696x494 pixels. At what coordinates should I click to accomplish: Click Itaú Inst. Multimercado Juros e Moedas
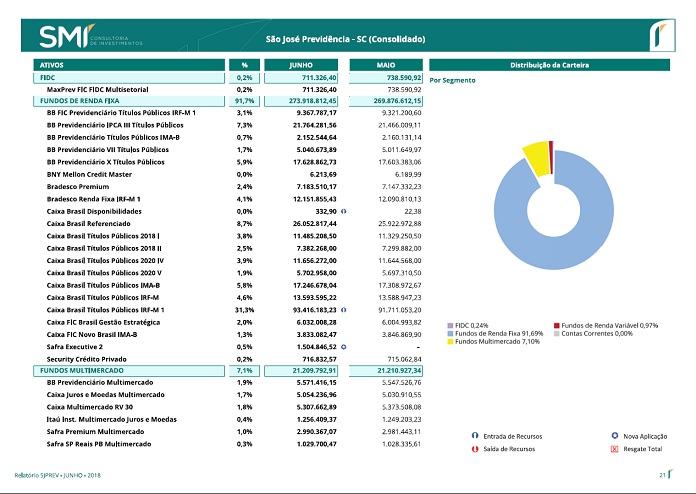[112, 419]
